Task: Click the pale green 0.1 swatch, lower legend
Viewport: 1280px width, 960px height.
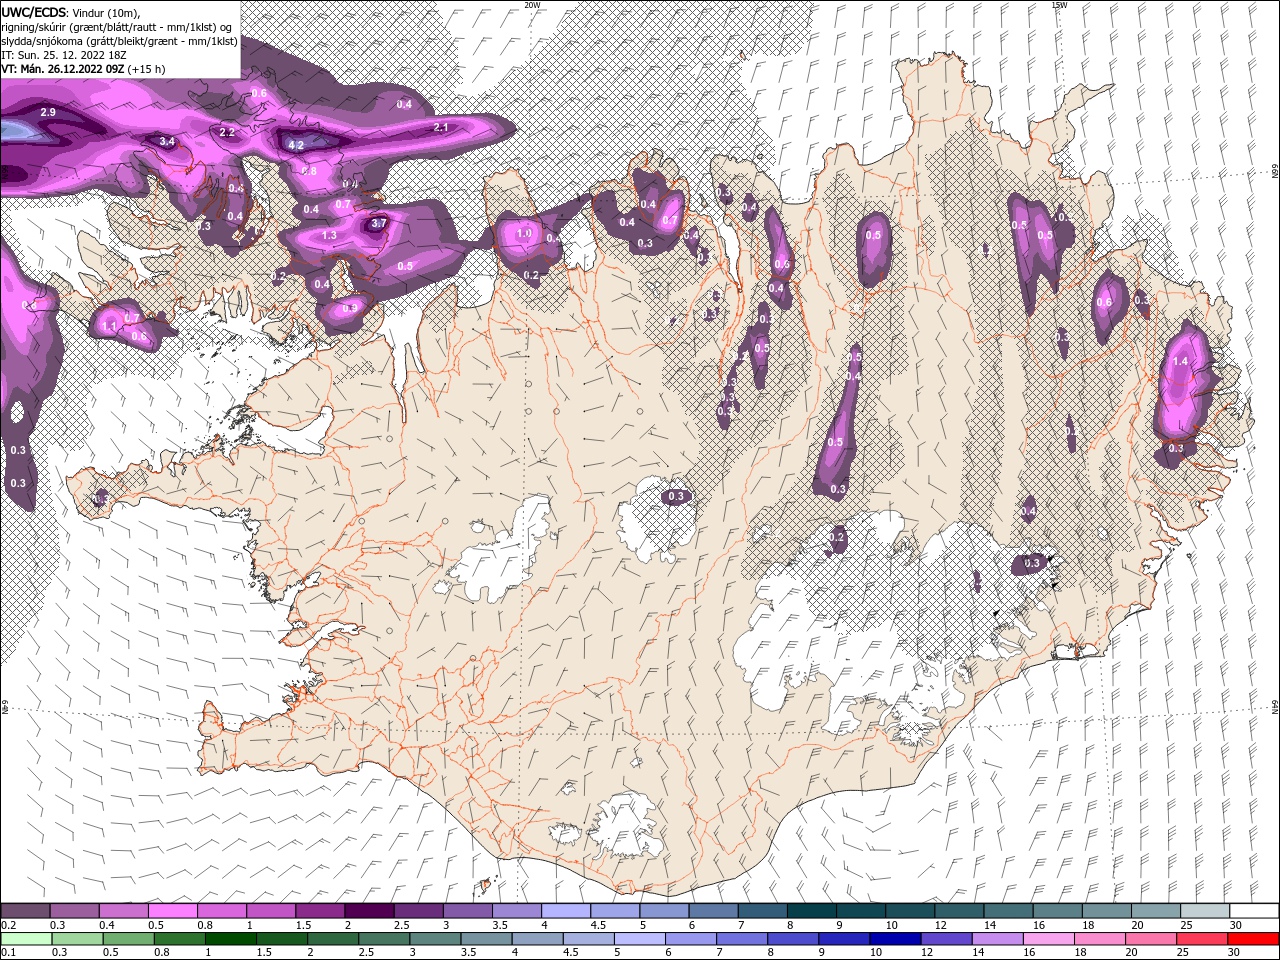Action: [x=25, y=939]
